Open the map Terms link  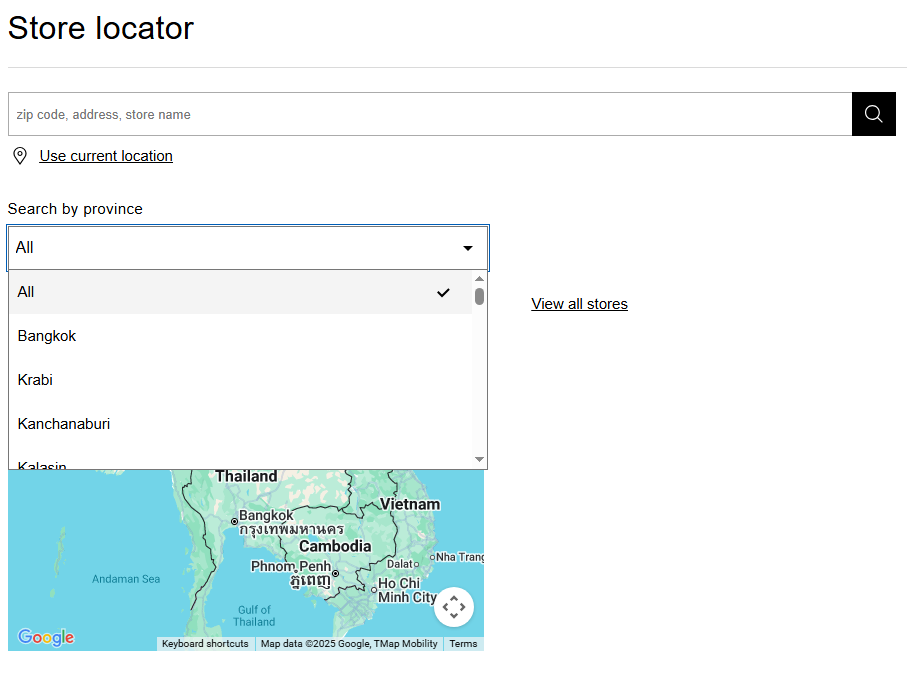pos(463,644)
